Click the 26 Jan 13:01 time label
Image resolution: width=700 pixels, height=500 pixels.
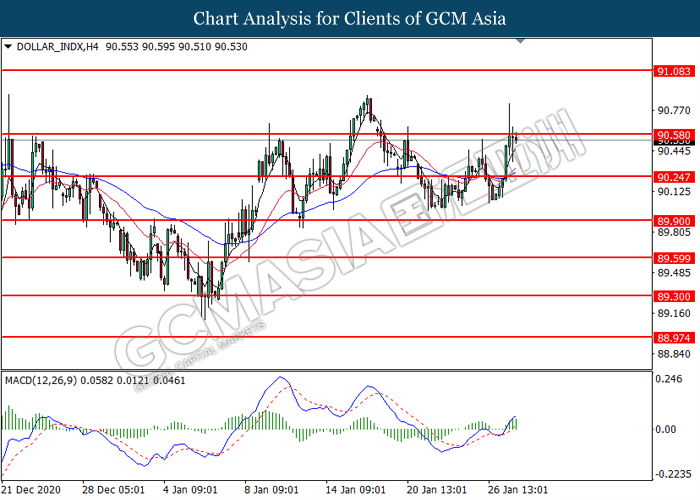[517, 490]
